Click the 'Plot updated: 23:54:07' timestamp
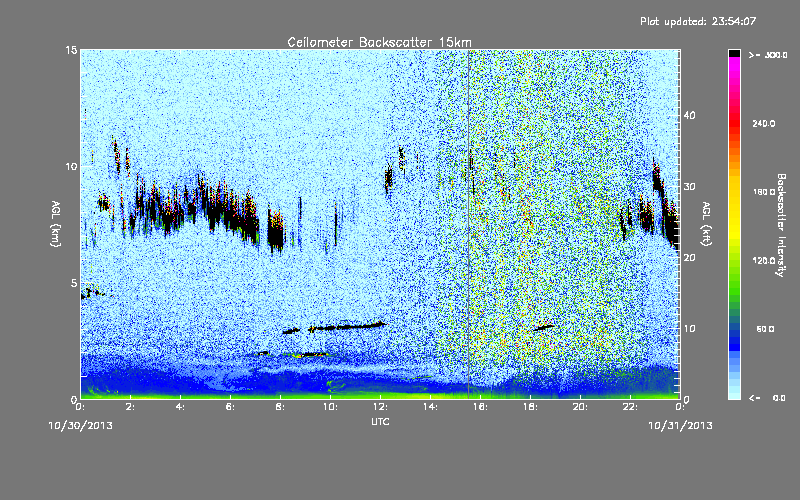 (698, 21)
